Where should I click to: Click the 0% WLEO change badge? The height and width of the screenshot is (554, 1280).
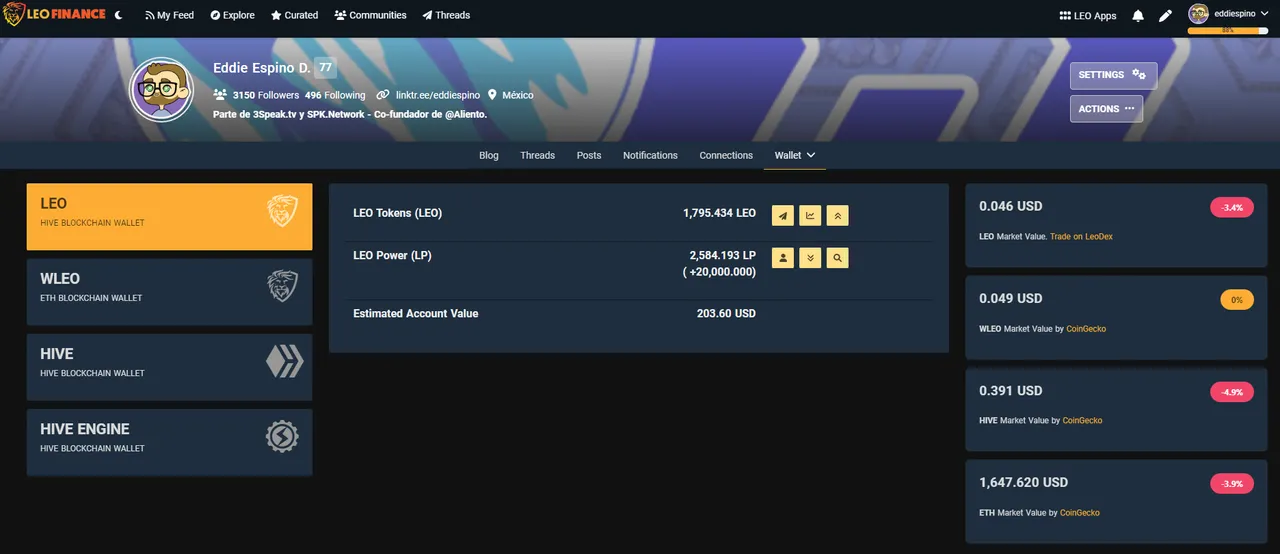click(x=1237, y=300)
